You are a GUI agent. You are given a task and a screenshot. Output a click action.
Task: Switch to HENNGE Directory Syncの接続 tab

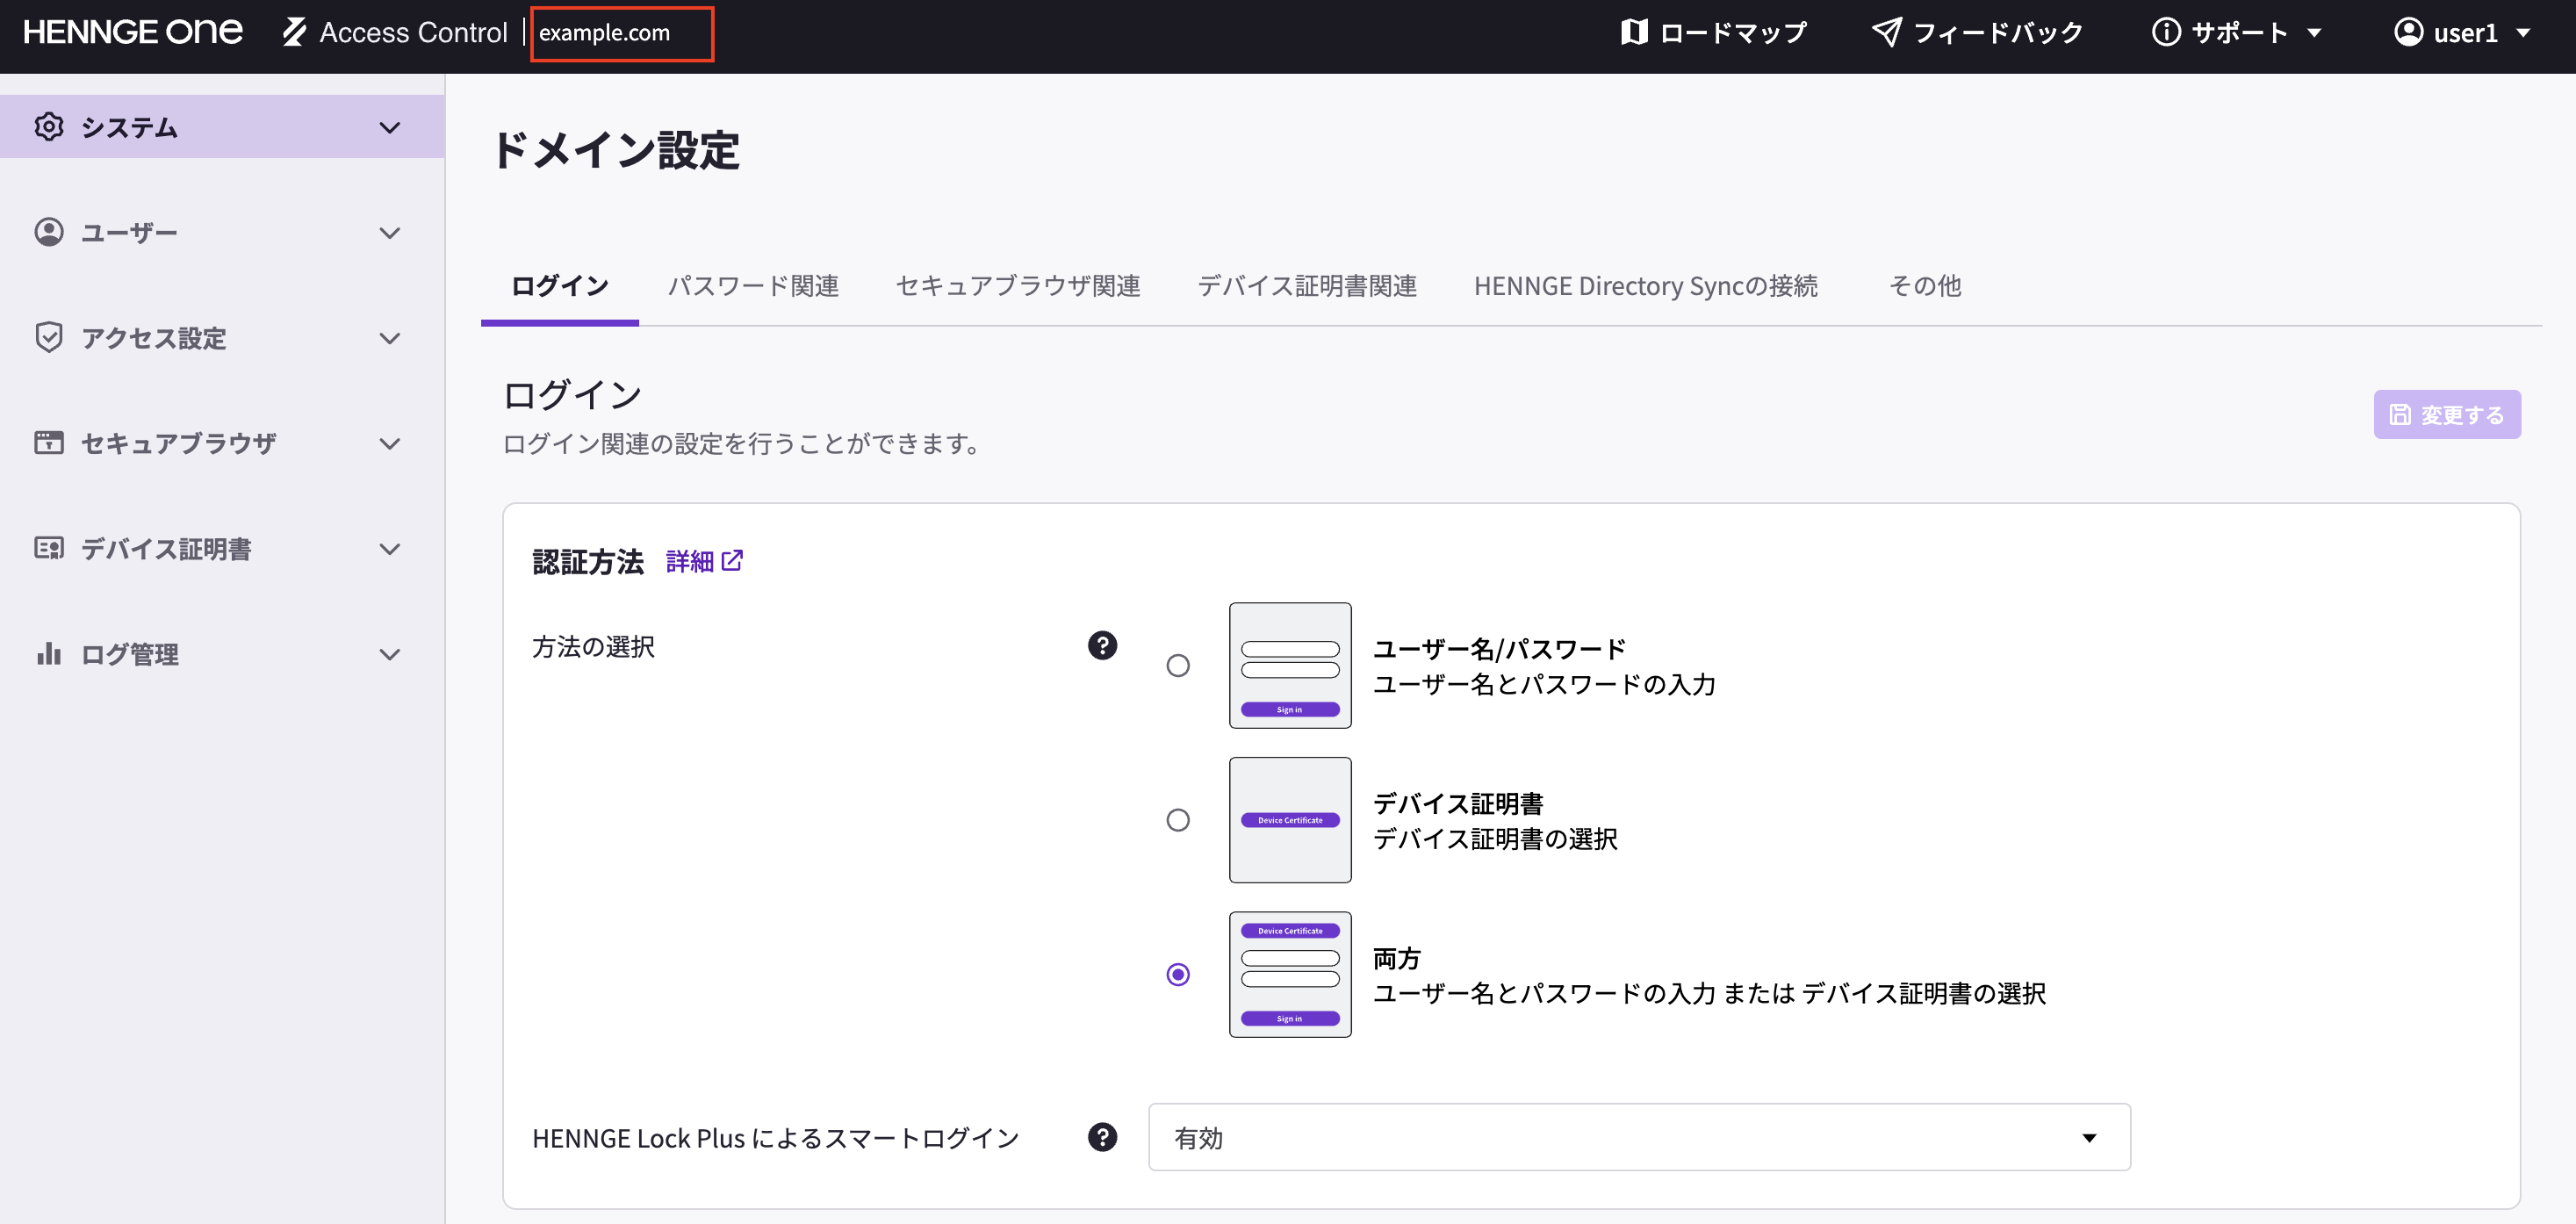[x=1646, y=286]
